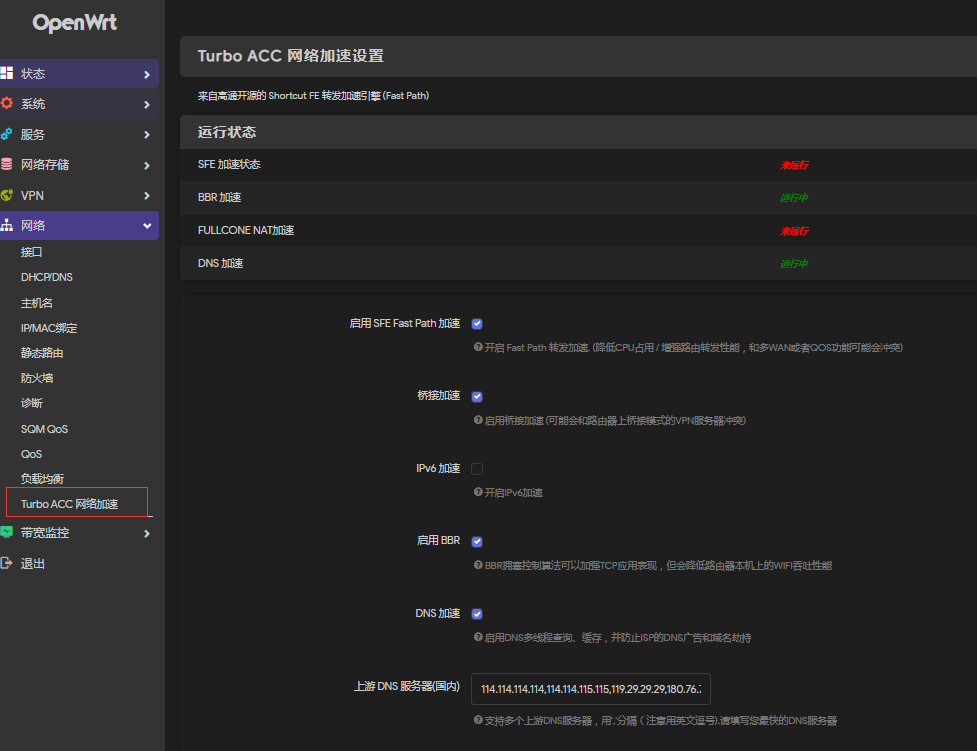Image resolution: width=977 pixels, height=751 pixels.
Task: Disable the 启用 SFE Fast Path 加速 checkbox
Action: (477, 323)
